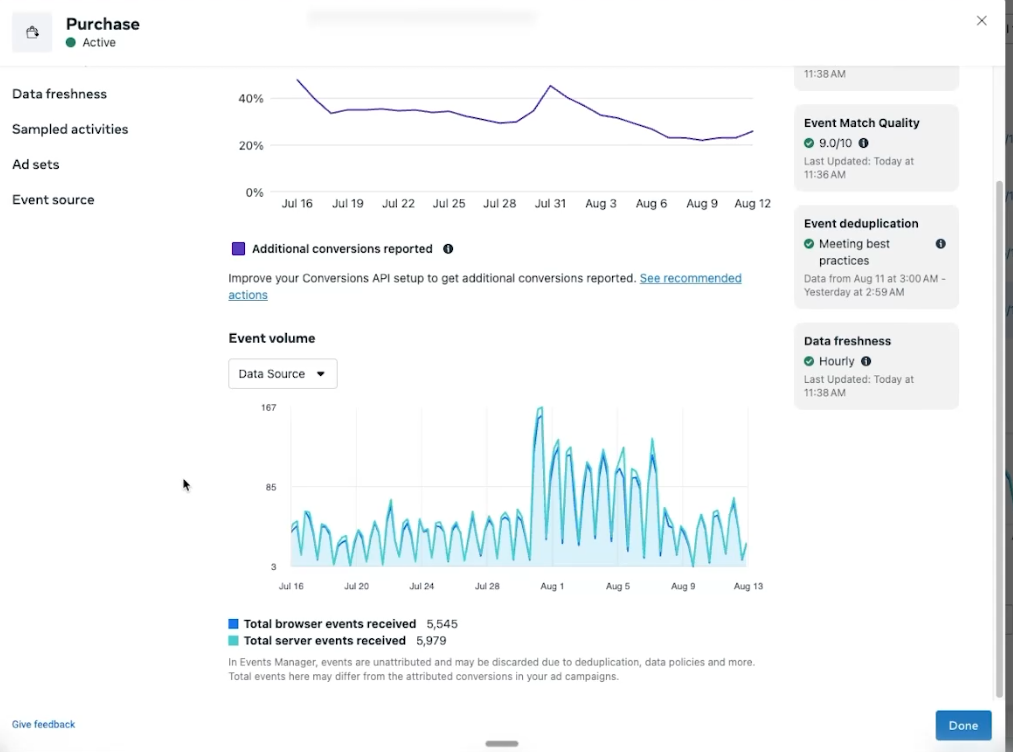
Task: Open Event deduplication info icon
Action: [x=941, y=244]
